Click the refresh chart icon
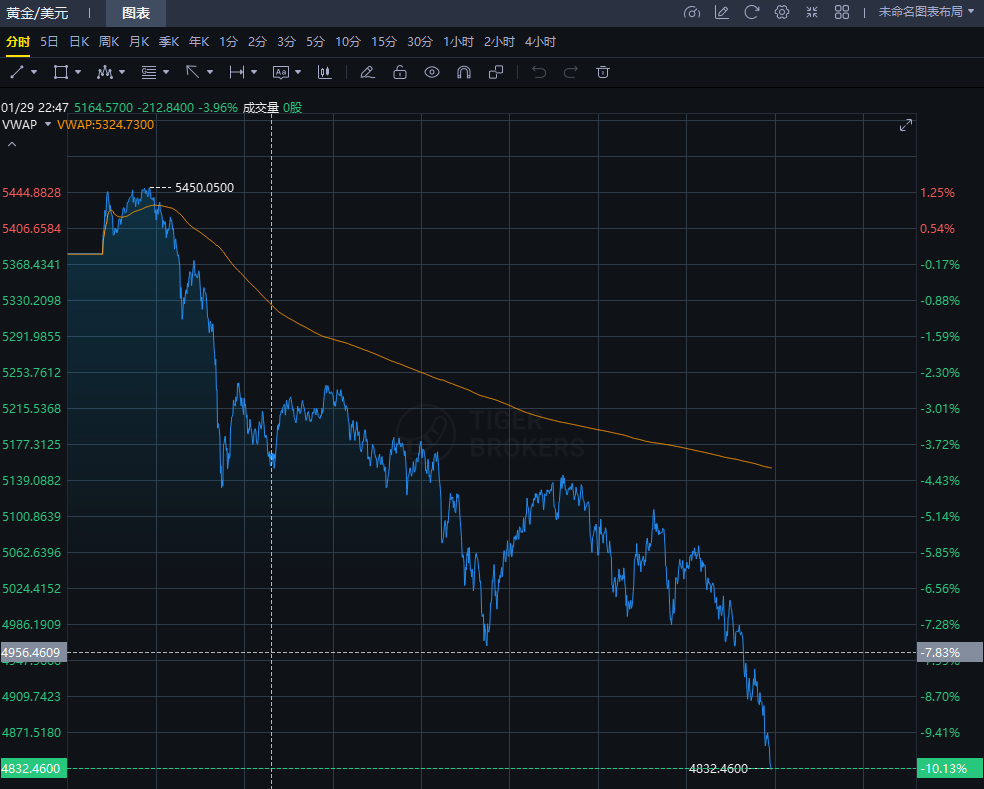The width and height of the screenshot is (984, 789). click(752, 12)
